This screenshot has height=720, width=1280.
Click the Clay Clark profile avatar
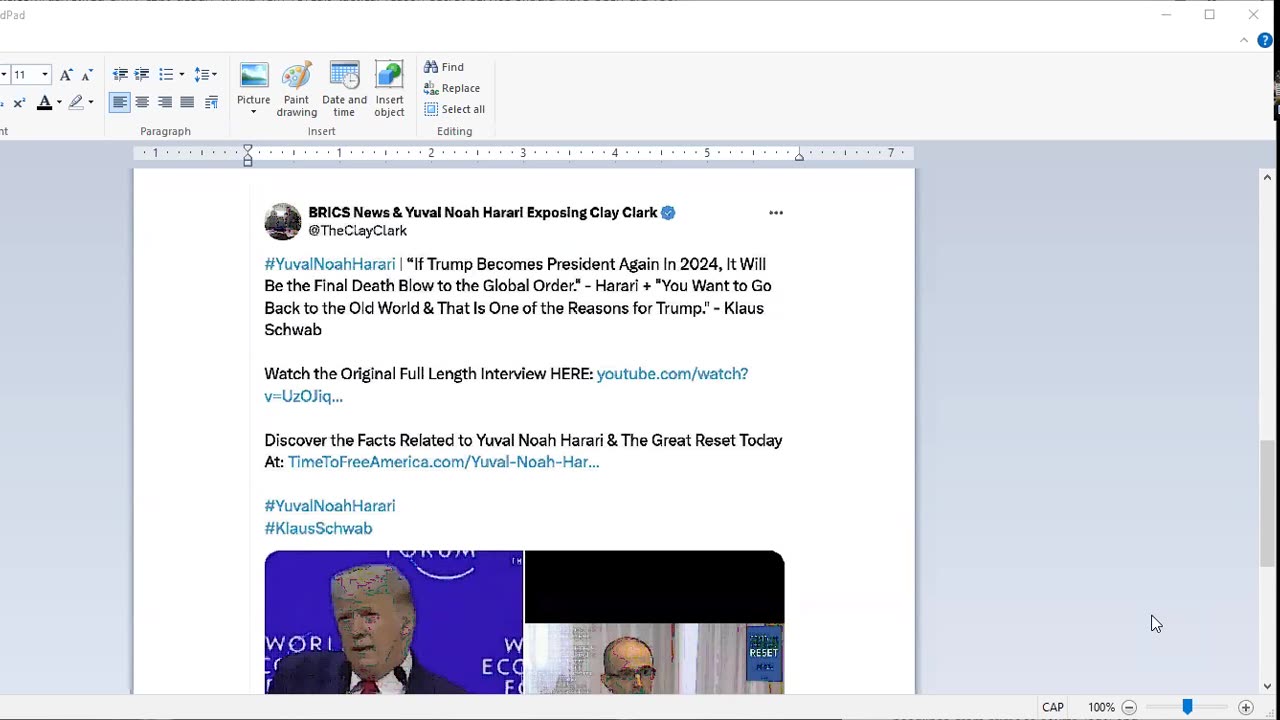tap(282, 222)
